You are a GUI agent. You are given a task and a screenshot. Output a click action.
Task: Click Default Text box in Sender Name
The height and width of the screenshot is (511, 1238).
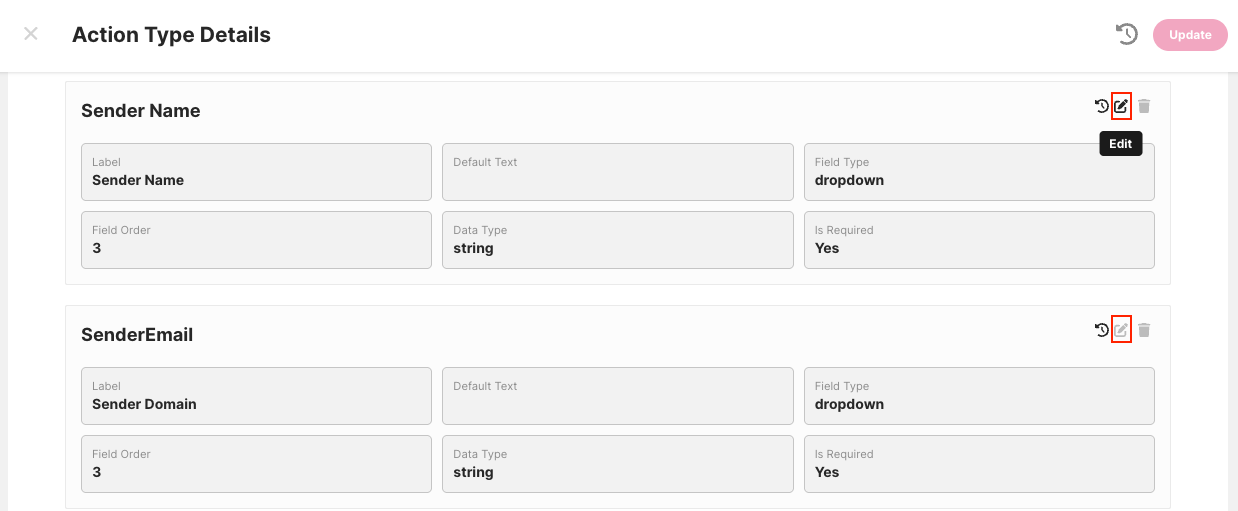tap(617, 172)
